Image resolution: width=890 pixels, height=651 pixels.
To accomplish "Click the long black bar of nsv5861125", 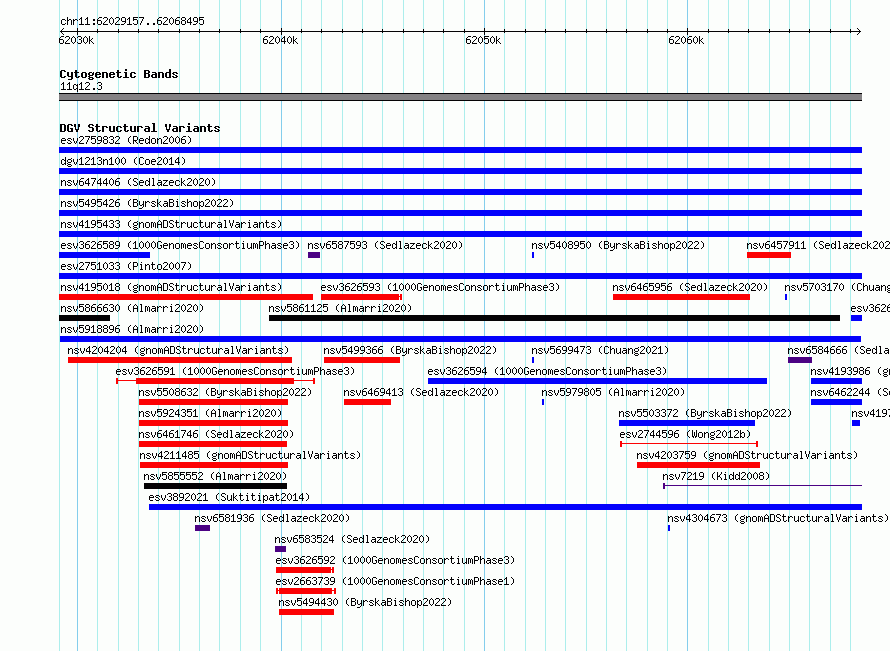I will (x=555, y=318).
